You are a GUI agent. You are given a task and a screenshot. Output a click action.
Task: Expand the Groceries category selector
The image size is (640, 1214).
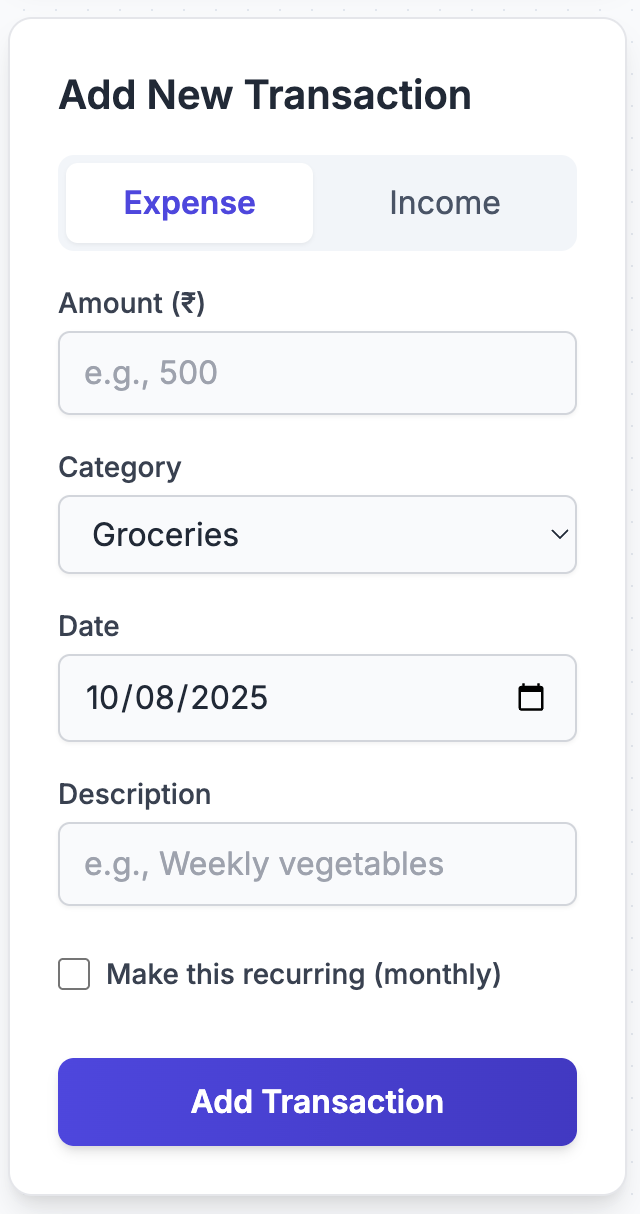tap(317, 534)
